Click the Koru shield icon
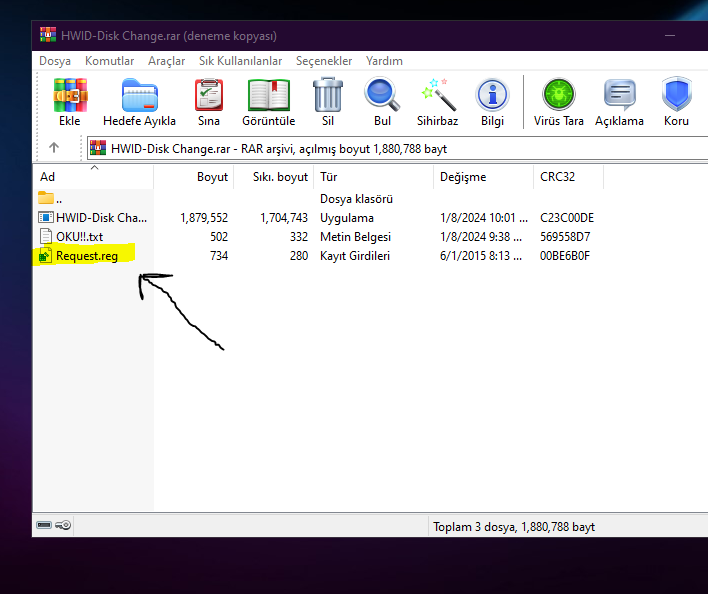Viewport: 708px width, 594px height. 676,94
